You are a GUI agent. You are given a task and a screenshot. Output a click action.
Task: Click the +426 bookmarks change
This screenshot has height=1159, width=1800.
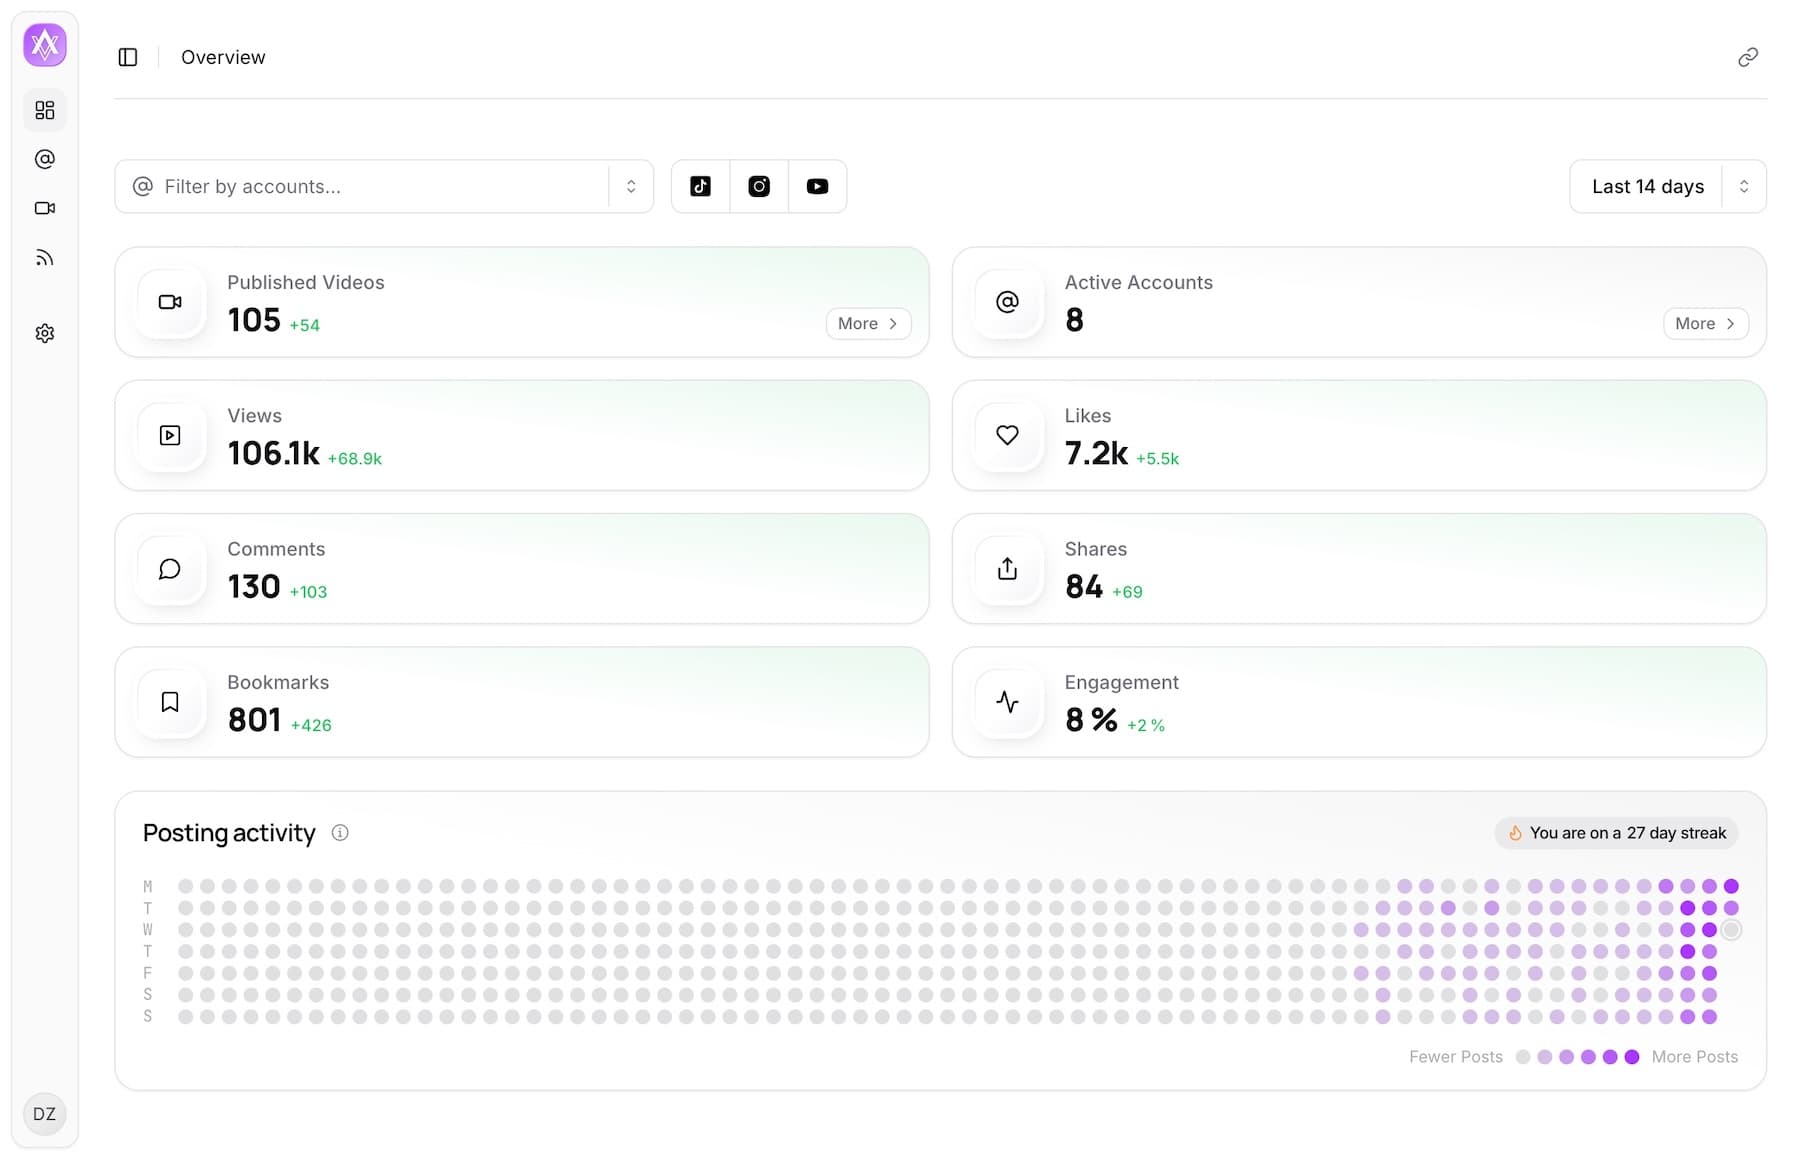[x=311, y=725]
